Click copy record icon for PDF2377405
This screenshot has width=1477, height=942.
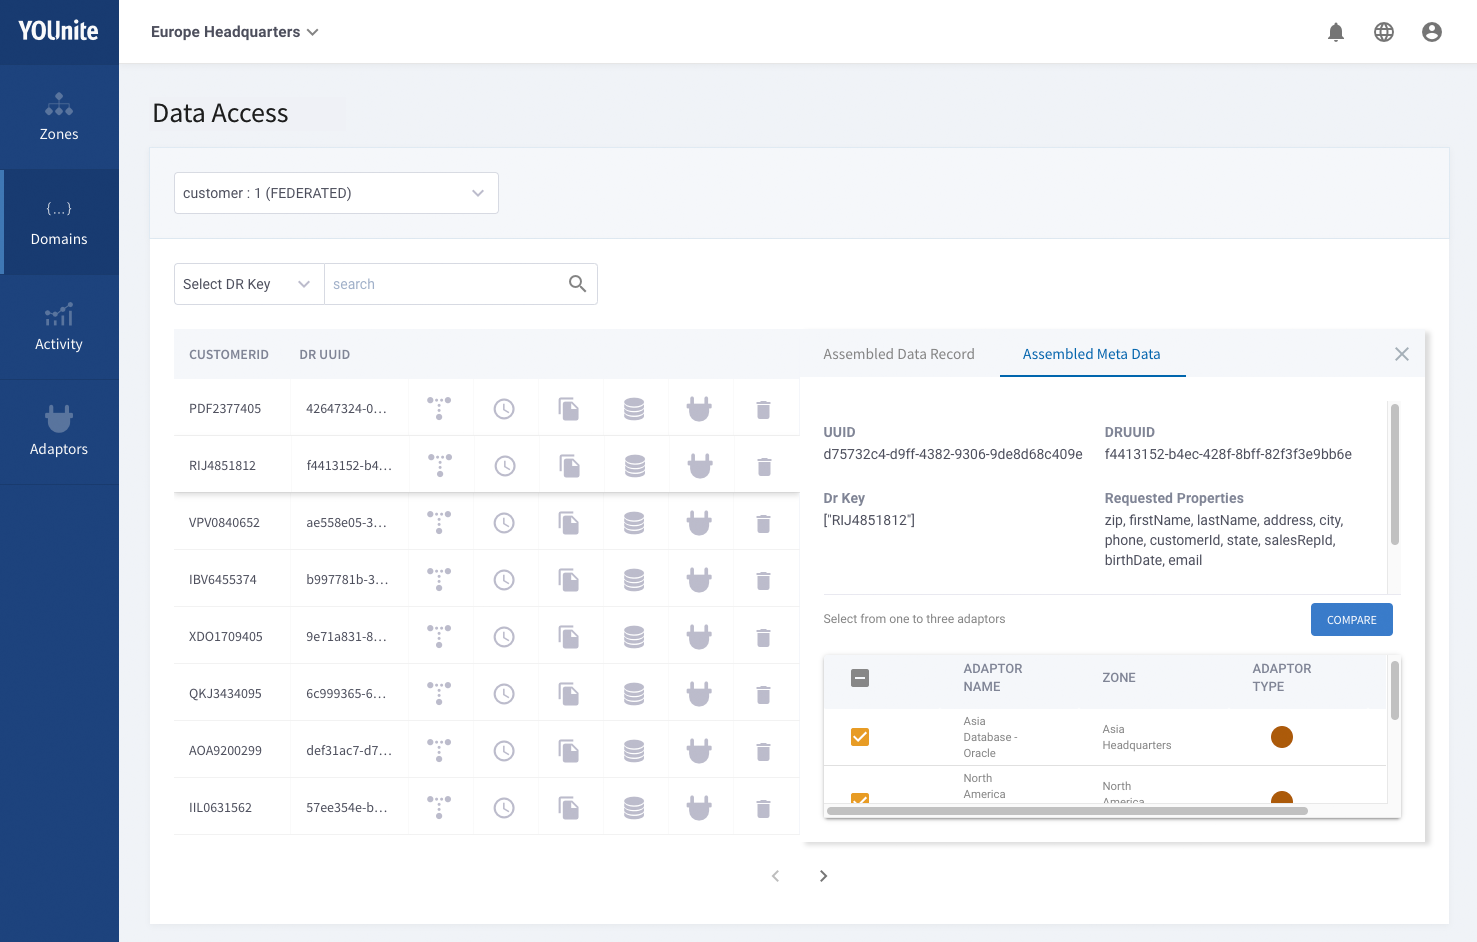569,408
